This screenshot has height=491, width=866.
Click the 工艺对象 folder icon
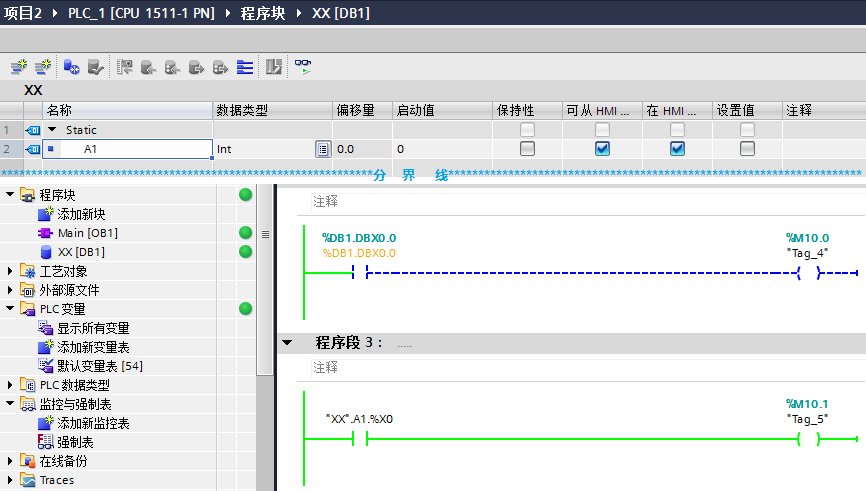click(x=28, y=271)
